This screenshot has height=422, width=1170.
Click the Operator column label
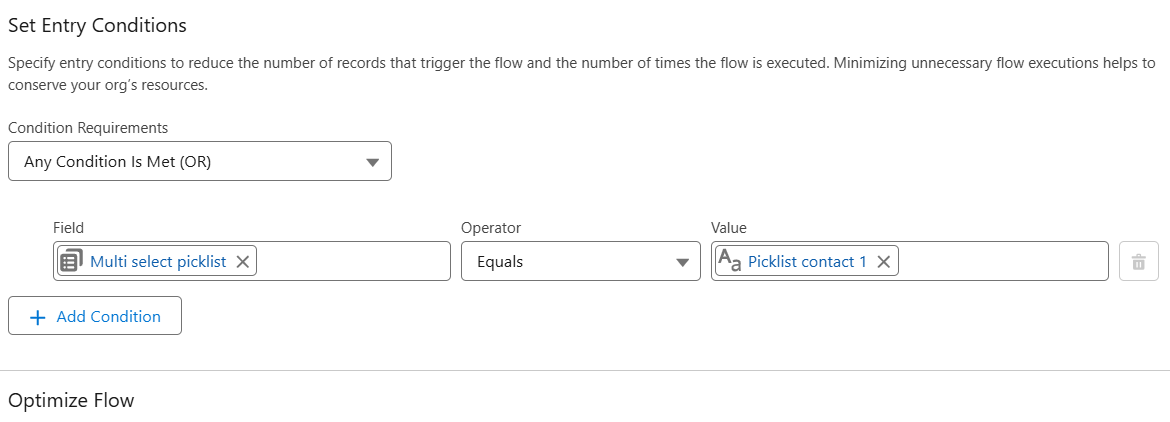click(x=490, y=228)
